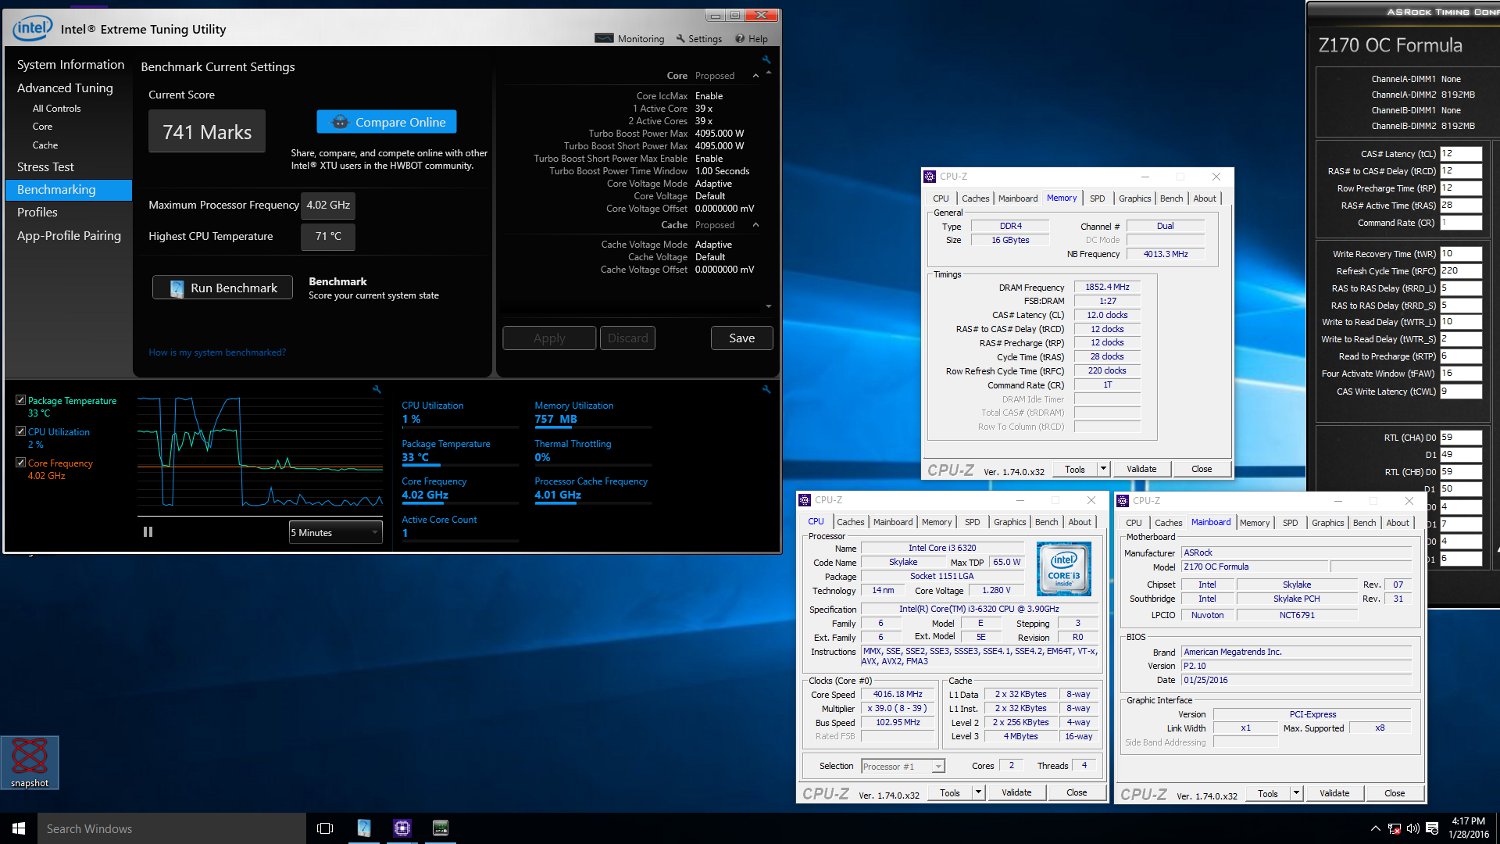Click taskbar clock showing 4:17 PM
The width and height of the screenshot is (1500, 844).
tap(1468, 828)
